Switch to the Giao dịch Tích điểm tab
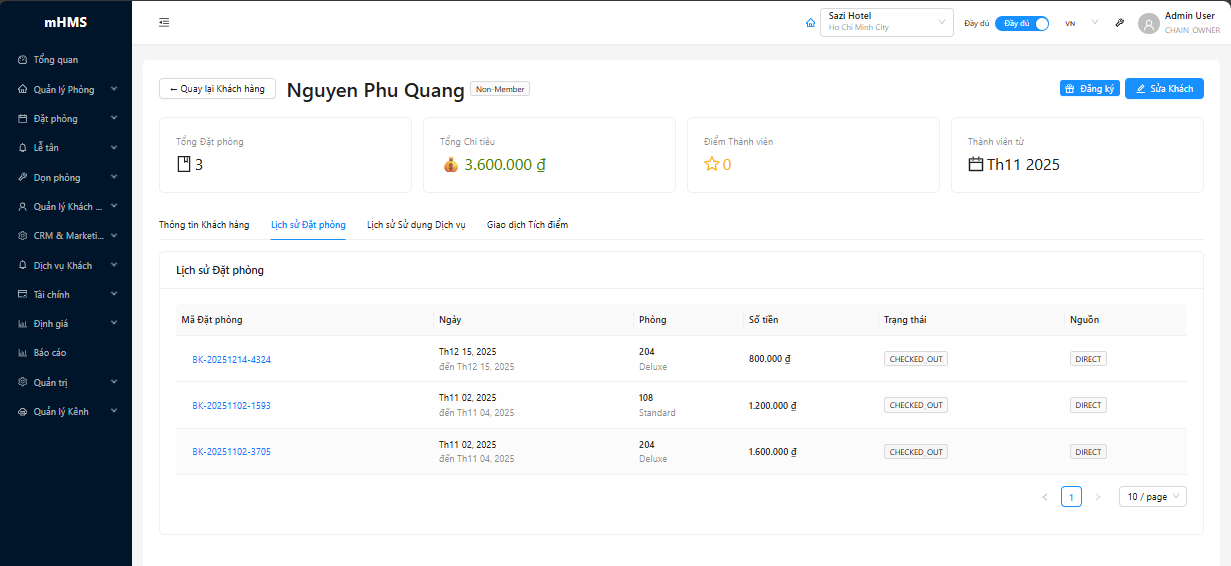This screenshot has width=1231, height=566. (x=527, y=225)
